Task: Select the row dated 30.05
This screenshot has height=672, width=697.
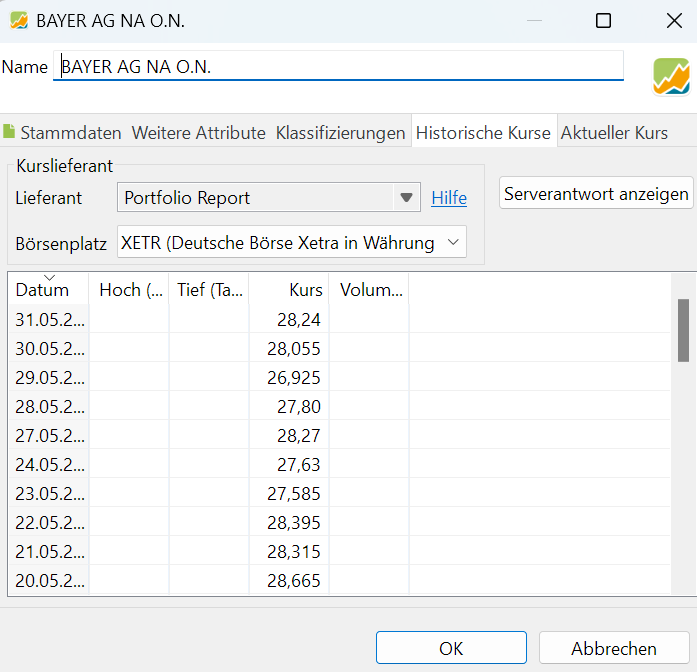Action: (340, 348)
